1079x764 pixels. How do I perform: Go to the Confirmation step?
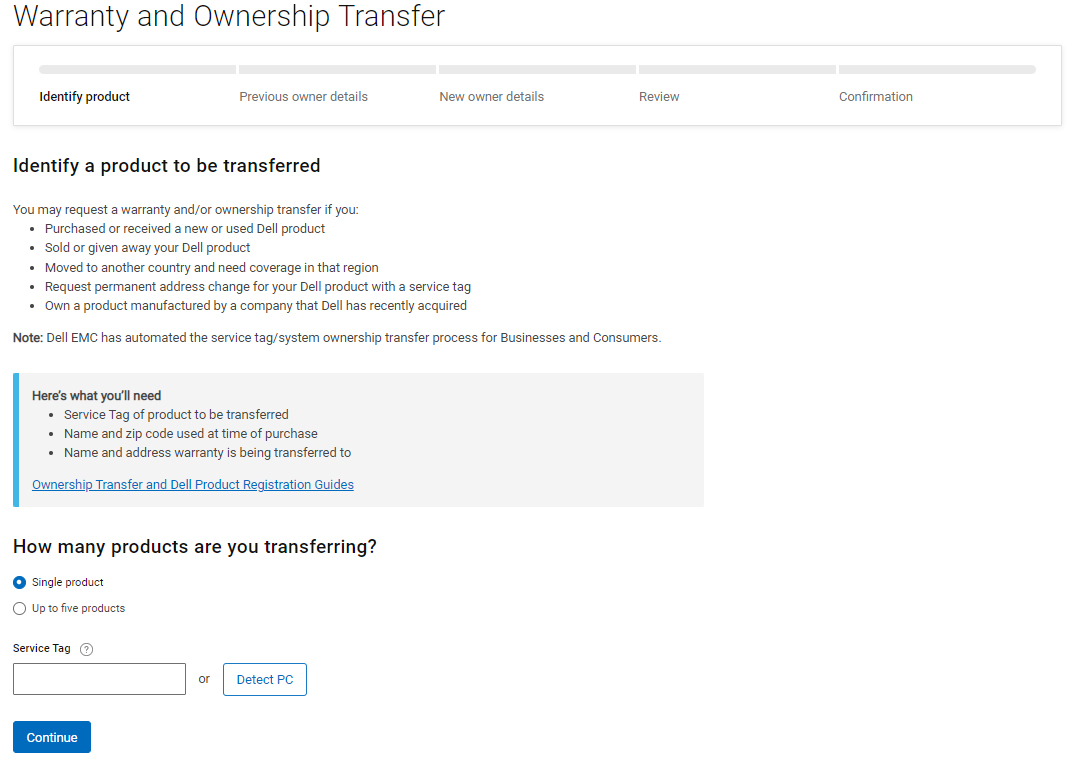(x=875, y=97)
